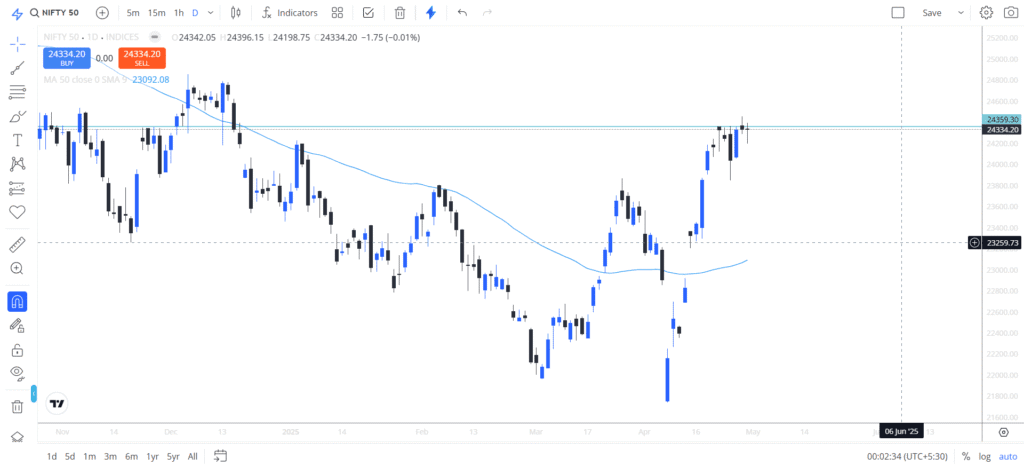The image size is (1024, 466).
Task: Open the time axis settings gear
Action: tap(1004, 431)
